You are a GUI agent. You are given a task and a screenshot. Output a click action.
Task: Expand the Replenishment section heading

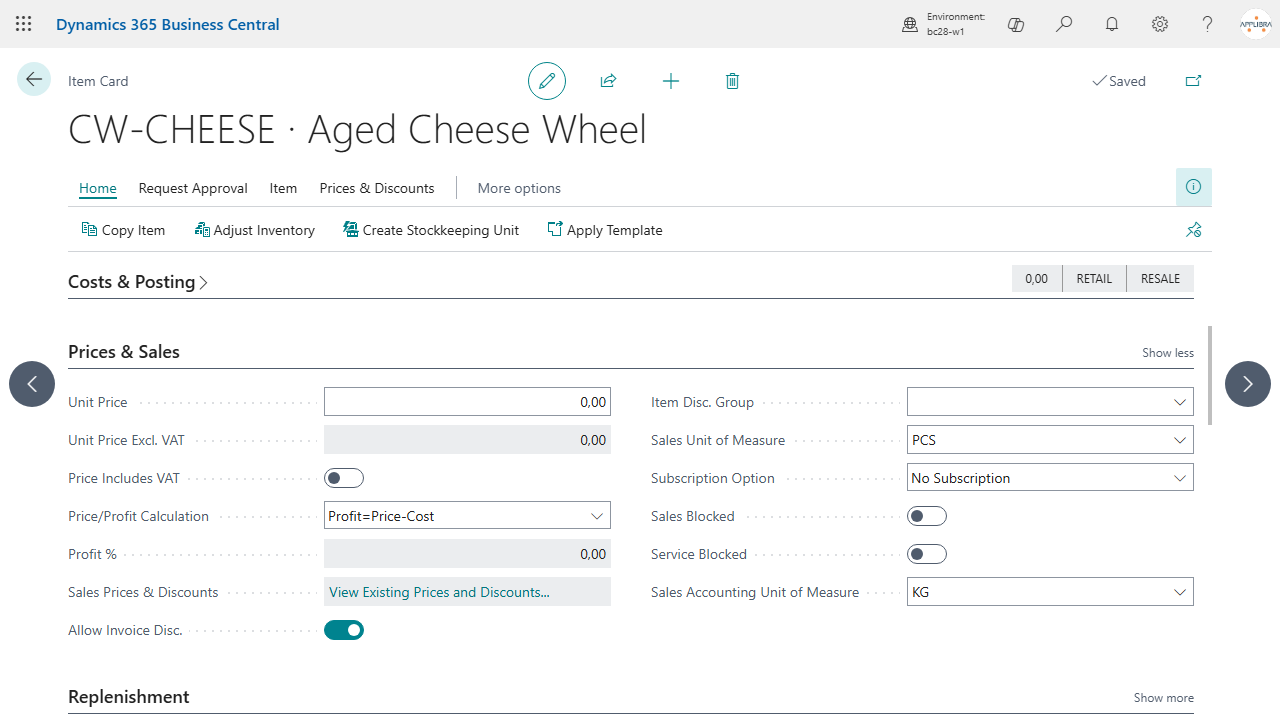point(129,697)
